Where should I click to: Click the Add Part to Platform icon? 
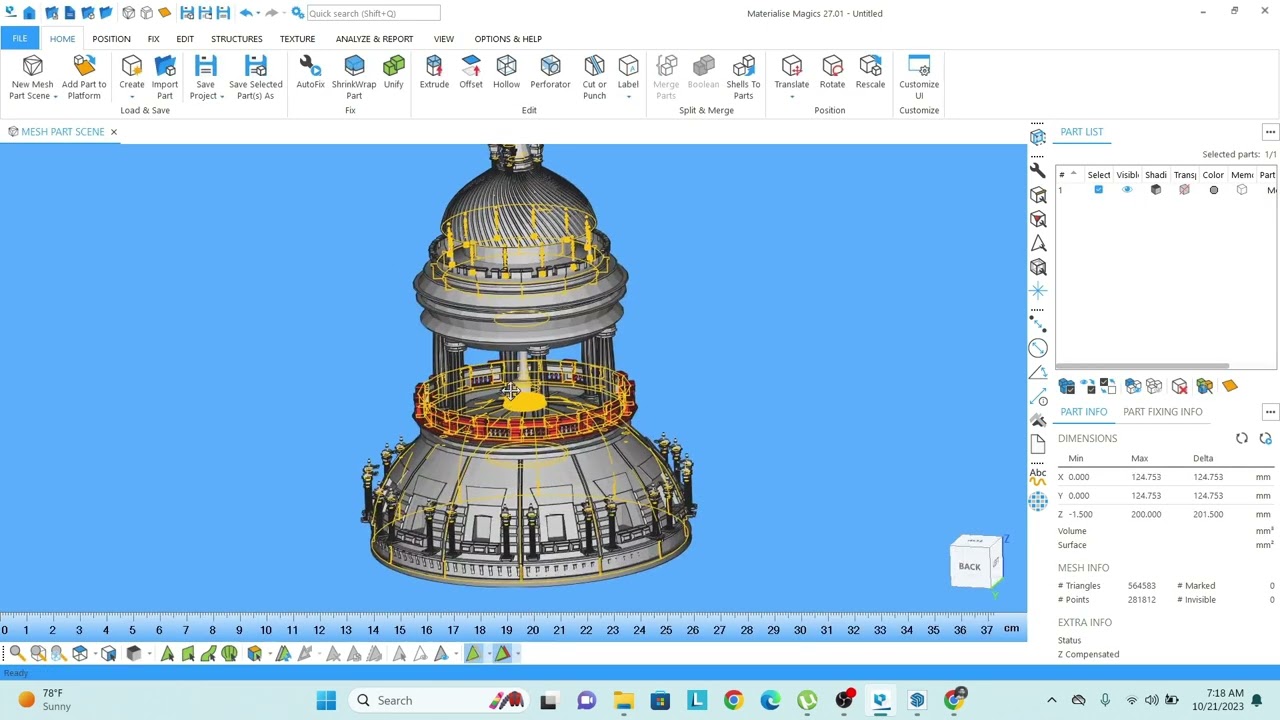point(84,67)
